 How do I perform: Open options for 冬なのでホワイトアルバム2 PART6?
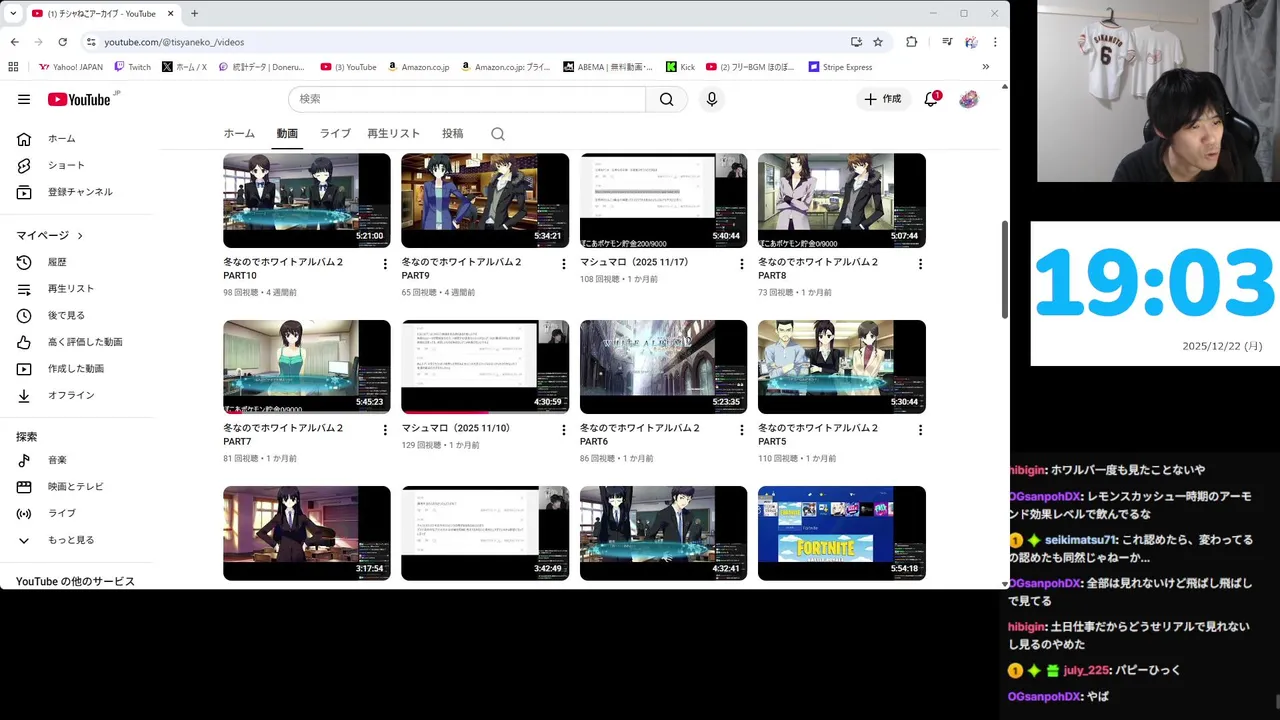[741, 430]
